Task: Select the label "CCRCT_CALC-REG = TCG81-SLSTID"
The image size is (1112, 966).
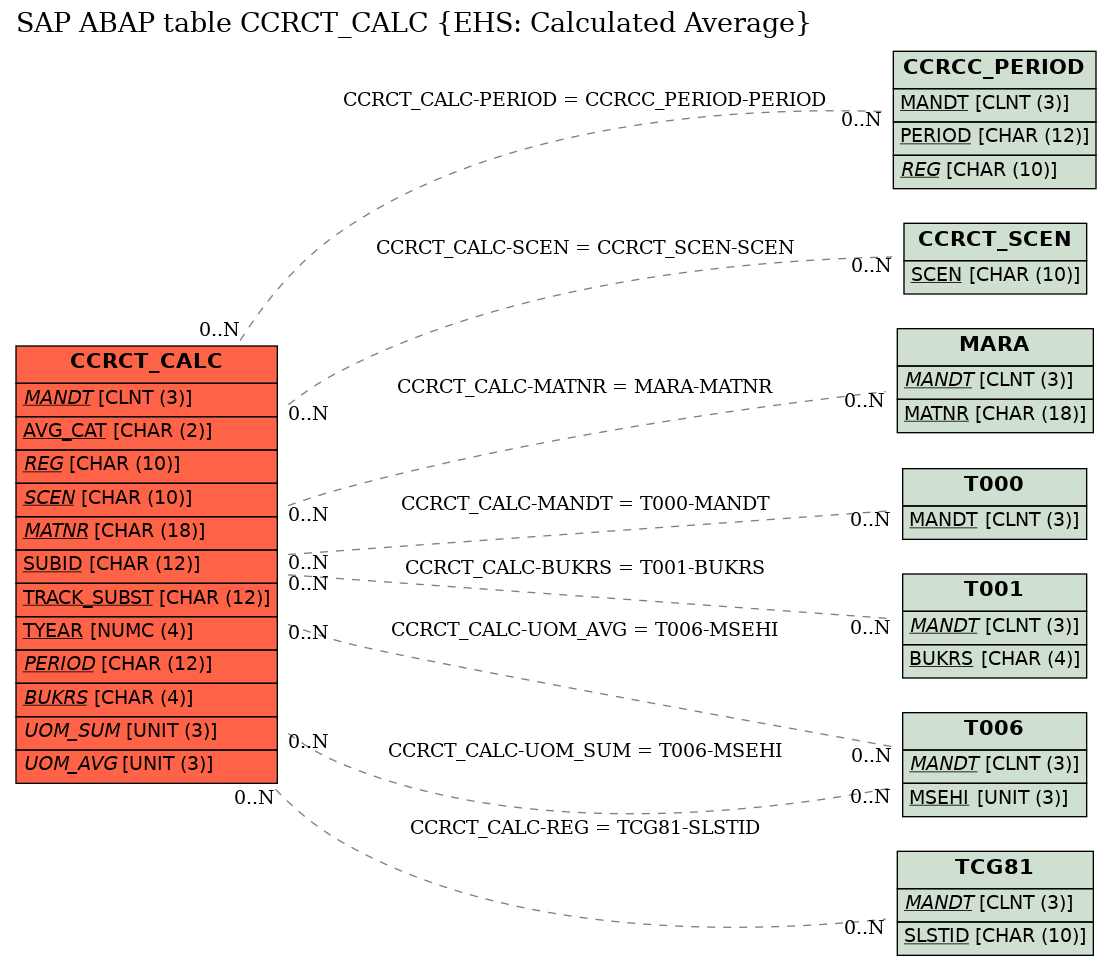Action: [585, 828]
